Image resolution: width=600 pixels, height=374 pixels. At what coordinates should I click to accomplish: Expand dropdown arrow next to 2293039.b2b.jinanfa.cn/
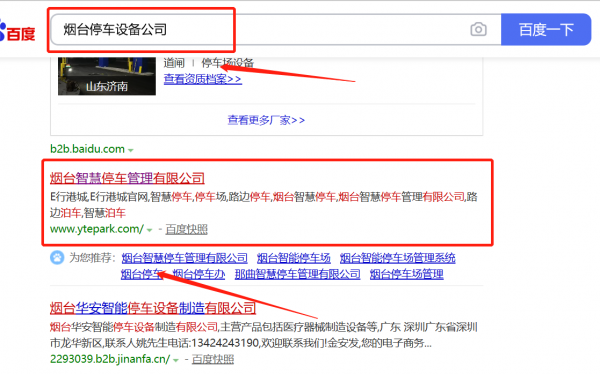(176, 360)
